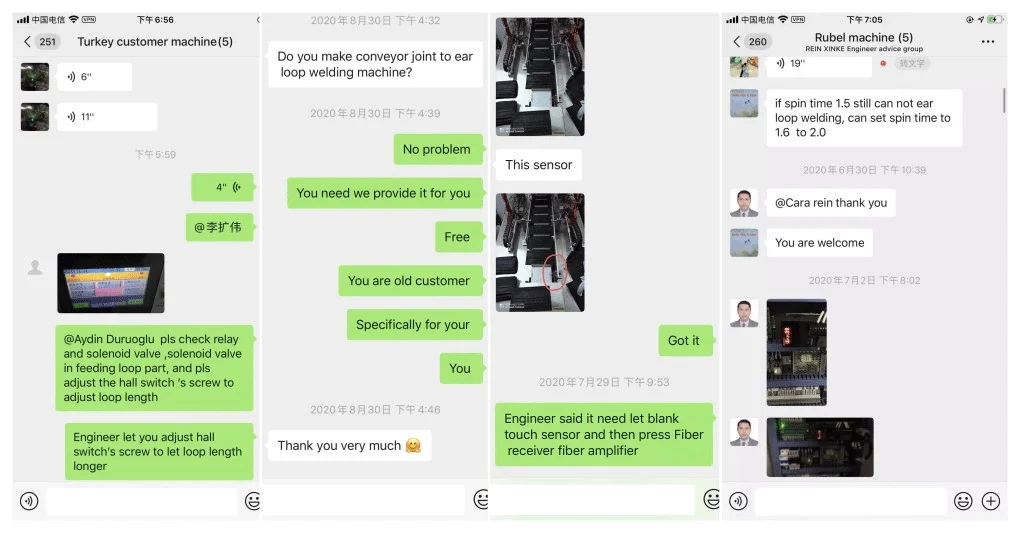Focus message input field in Rubel chat
Image resolution: width=1020 pixels, height=539 pixels.
click(x=850, y=501)
